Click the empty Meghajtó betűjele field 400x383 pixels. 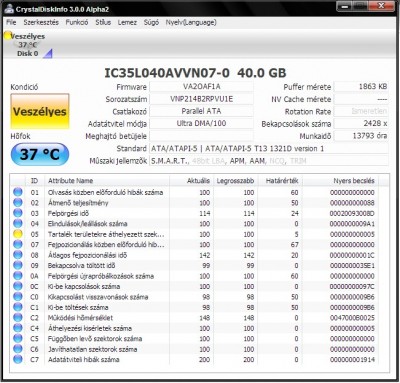[x=201, y=136]
